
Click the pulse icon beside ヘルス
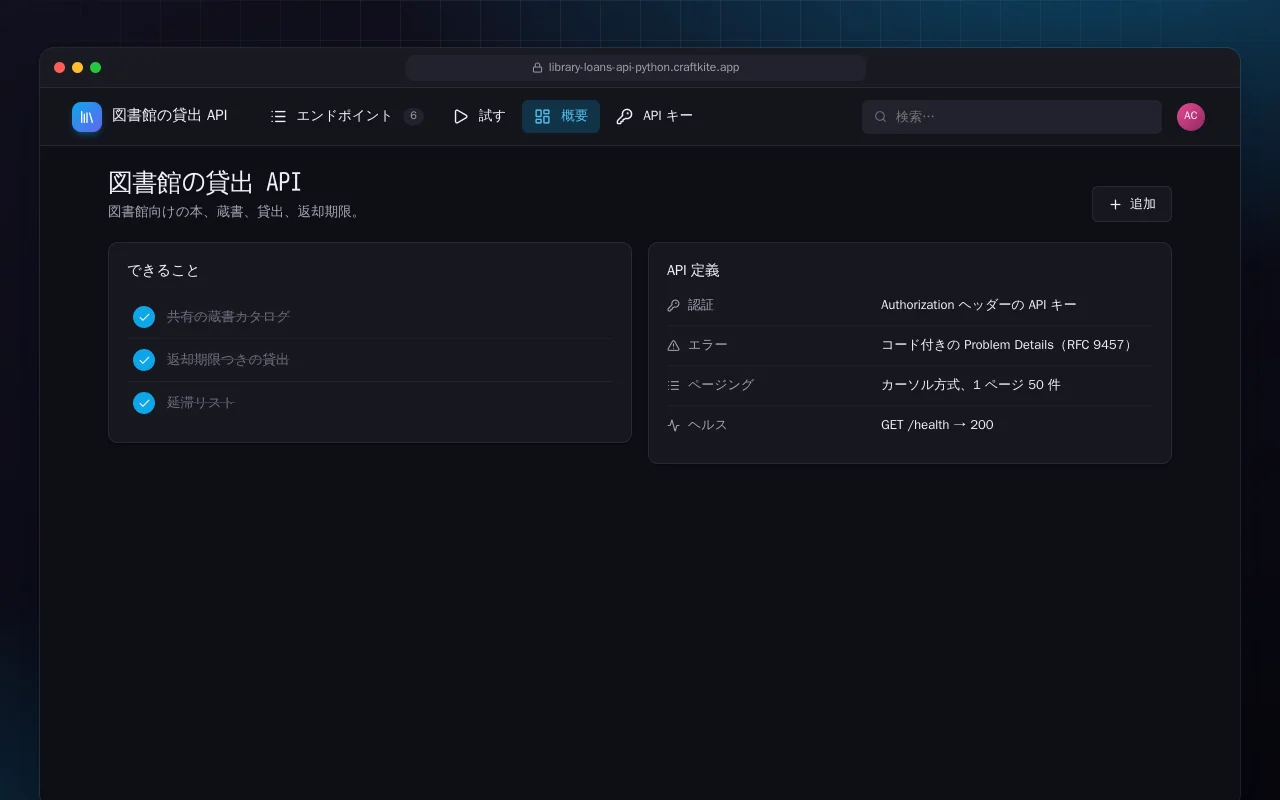click(x=673, y=425)
